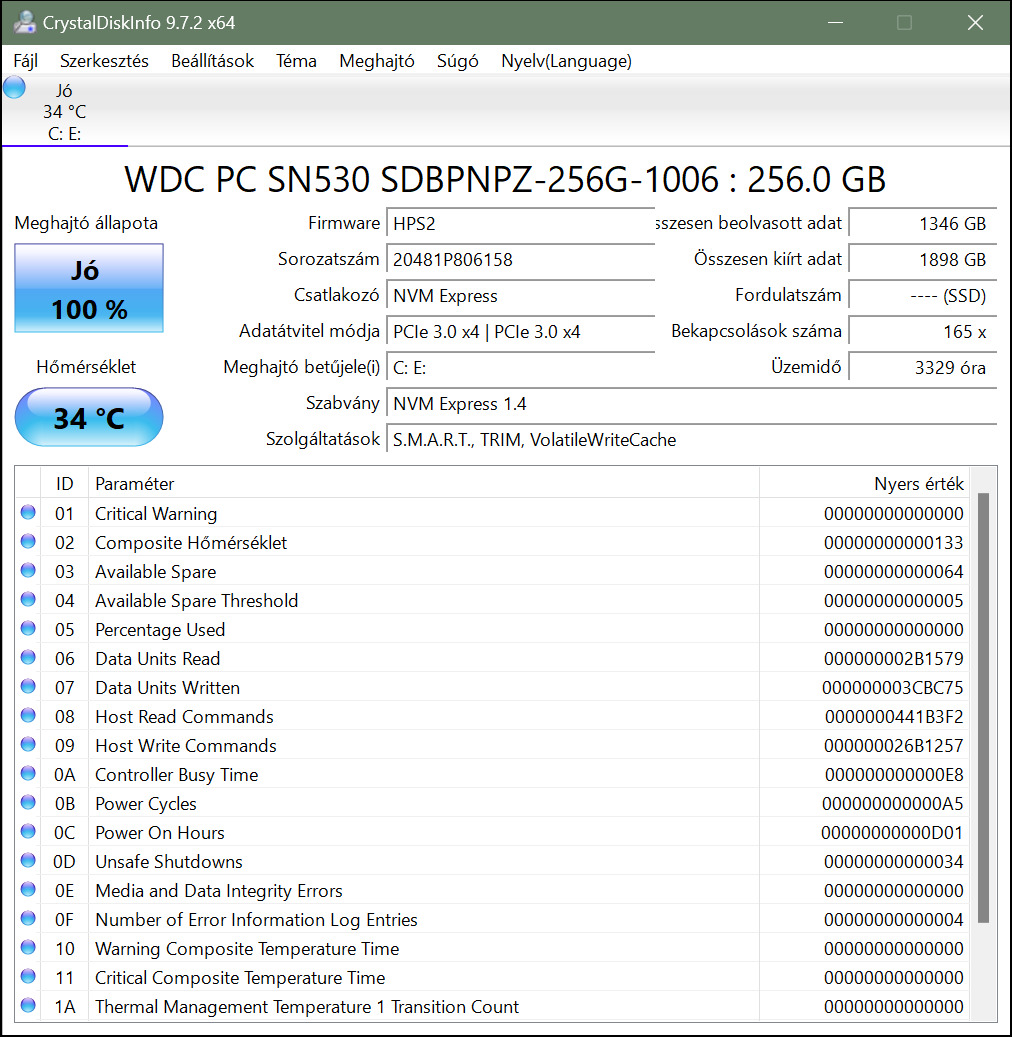Click status orb for Power On Hours row
The width and height of the screenshot is (1012, 1037).
click(28, 832)
